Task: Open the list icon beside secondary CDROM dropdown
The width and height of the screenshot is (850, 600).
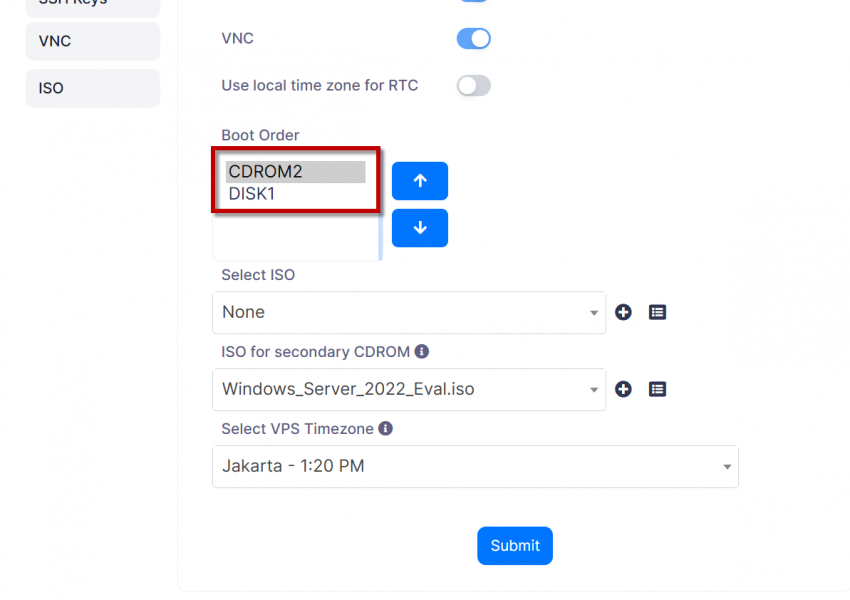Action: [657, 389]
